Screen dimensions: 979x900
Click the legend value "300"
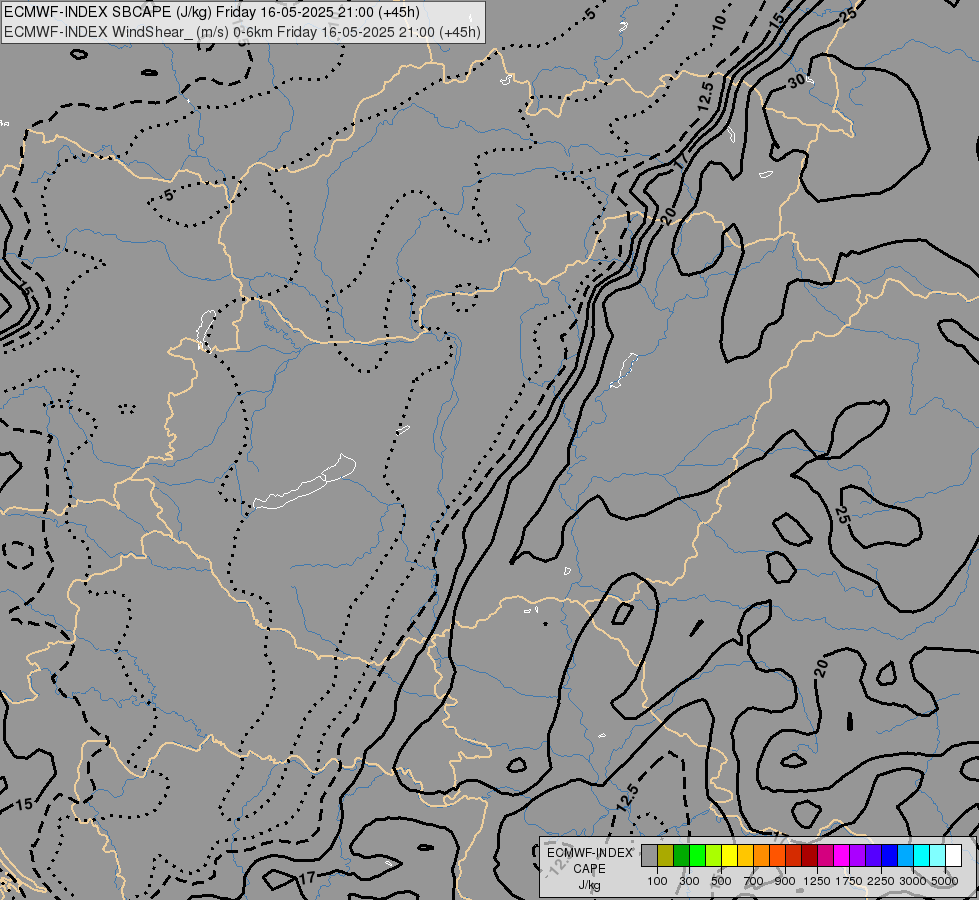click(x=689, y=881)
